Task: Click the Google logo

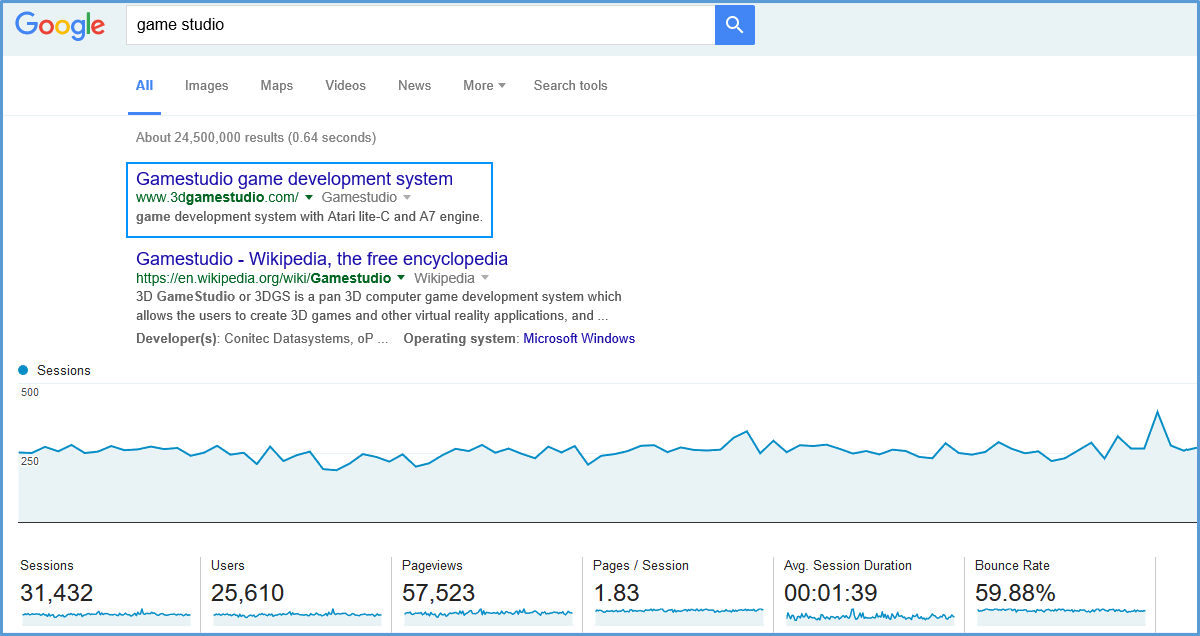Action: pyautogui.click(x=60, y=26)
